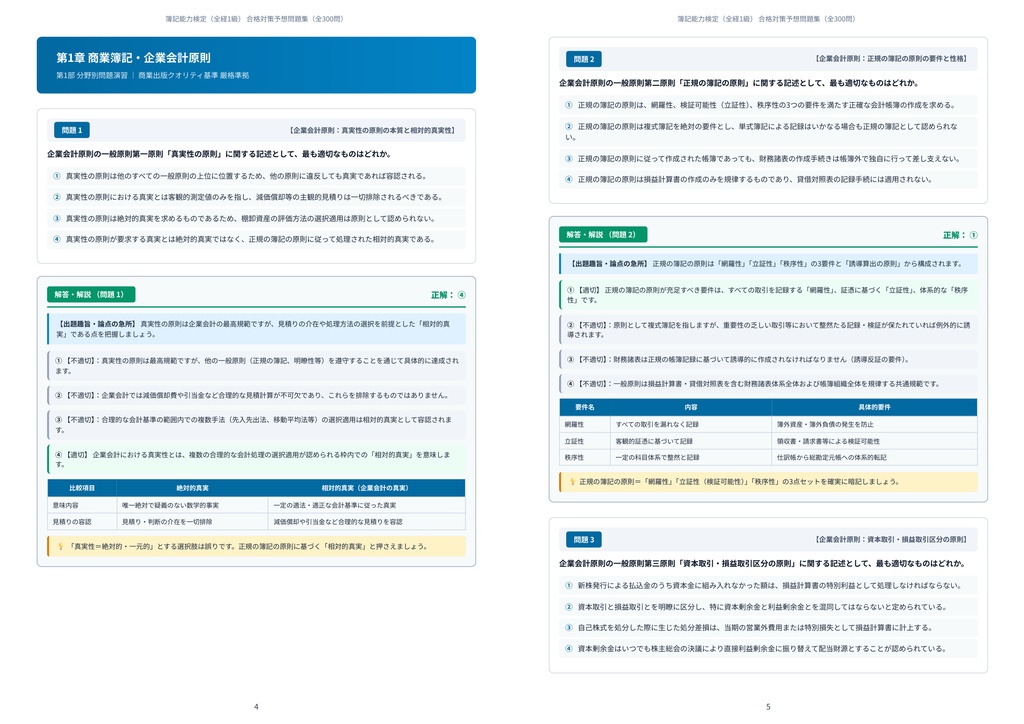Click explanation ①【不適切】for 問題 1
The width and height of the screenshot is (1024, 724).
[x=256, y=366]
